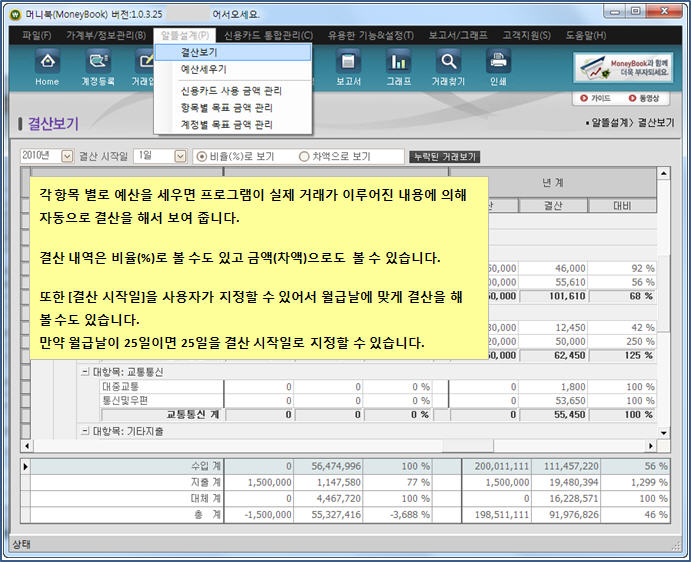Select the 비율(%)로 보기 radio option
Viewport: 691px width, 562px height.
coord(202,157)
